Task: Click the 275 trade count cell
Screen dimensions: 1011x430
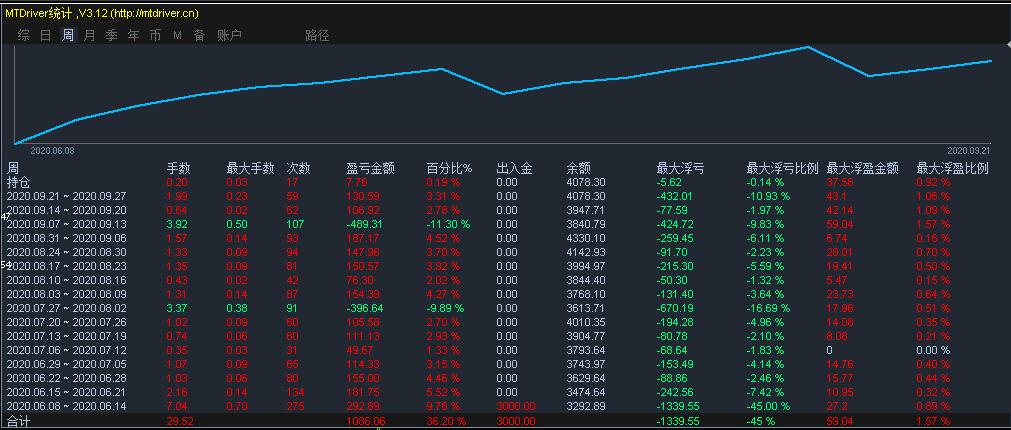Action: click(295, 406)
